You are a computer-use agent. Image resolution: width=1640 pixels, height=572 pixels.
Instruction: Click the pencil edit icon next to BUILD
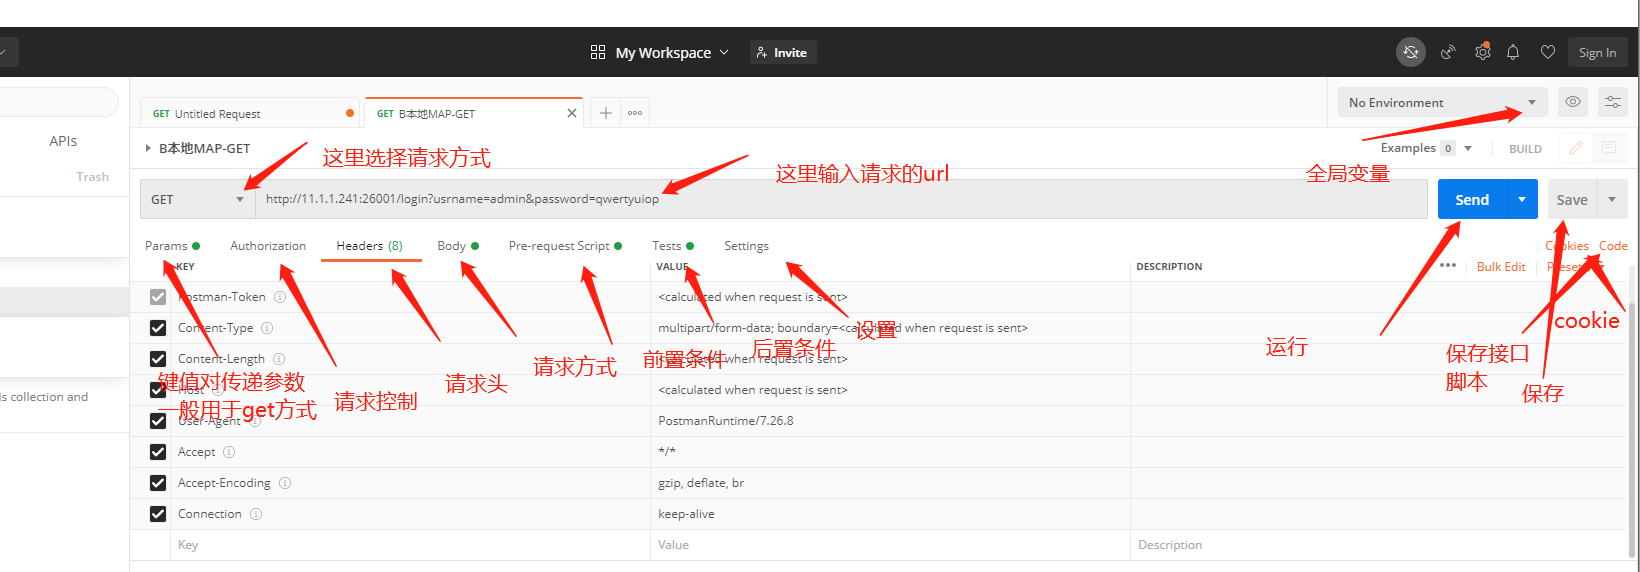click(1576, 148)
